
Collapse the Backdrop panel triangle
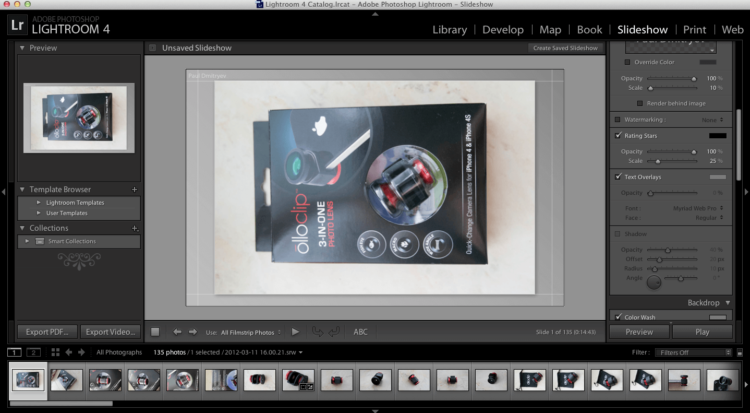[728, 303]
